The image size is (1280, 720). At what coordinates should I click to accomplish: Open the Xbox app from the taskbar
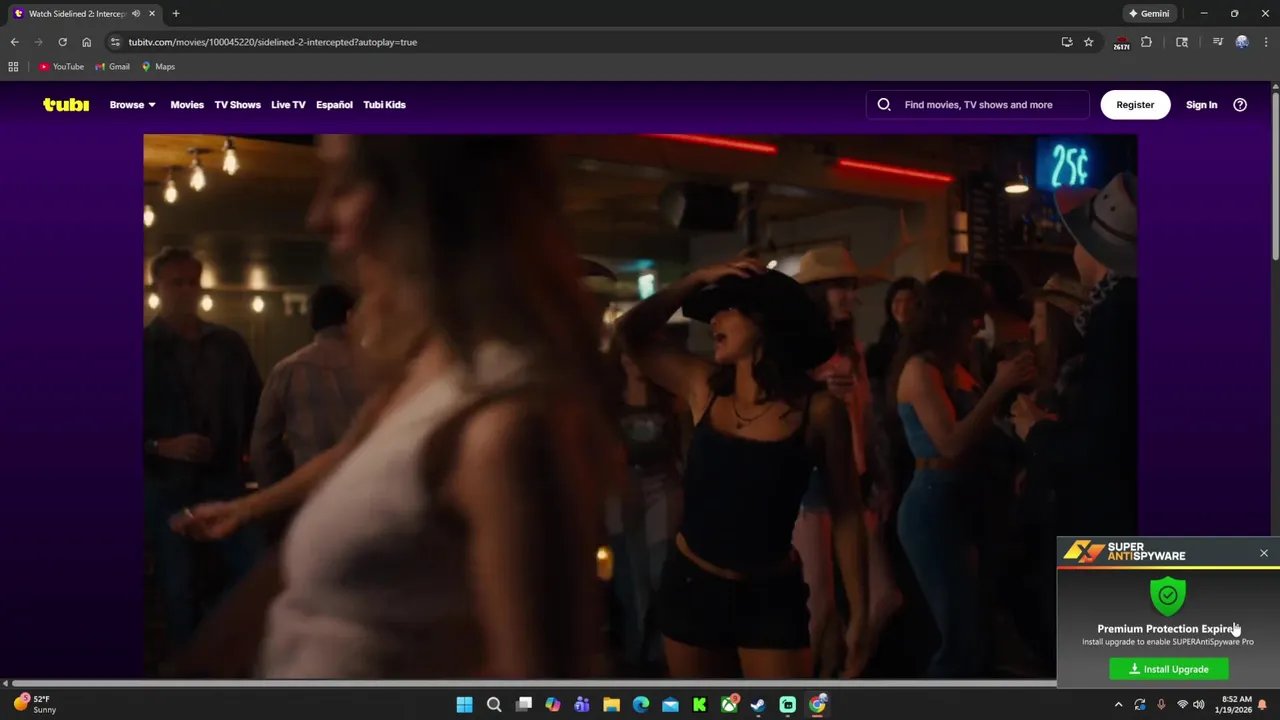(729, 705)
